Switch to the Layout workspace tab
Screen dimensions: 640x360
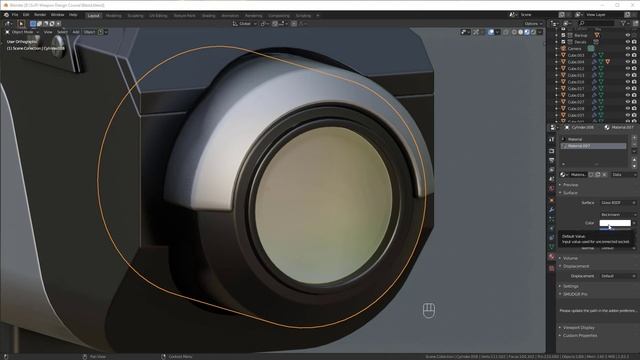click(x=93, y=16)
